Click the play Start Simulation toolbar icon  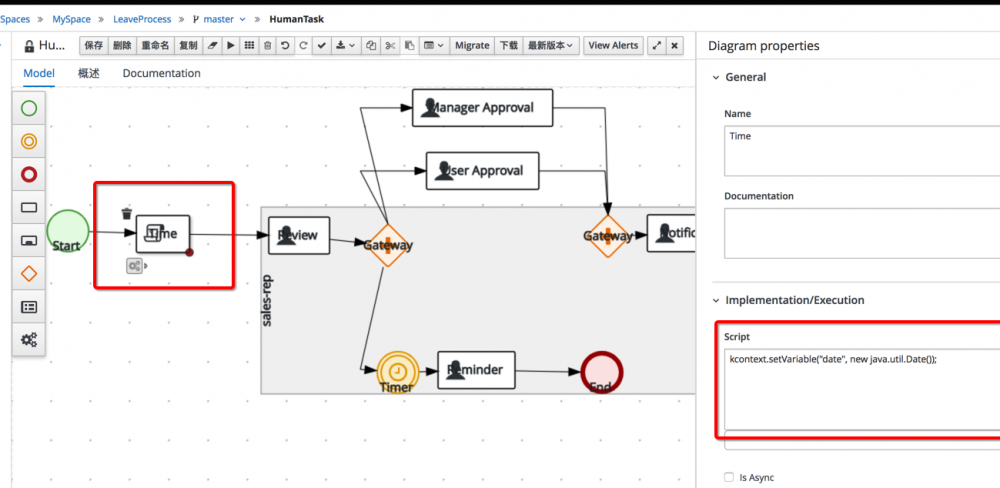231,46
